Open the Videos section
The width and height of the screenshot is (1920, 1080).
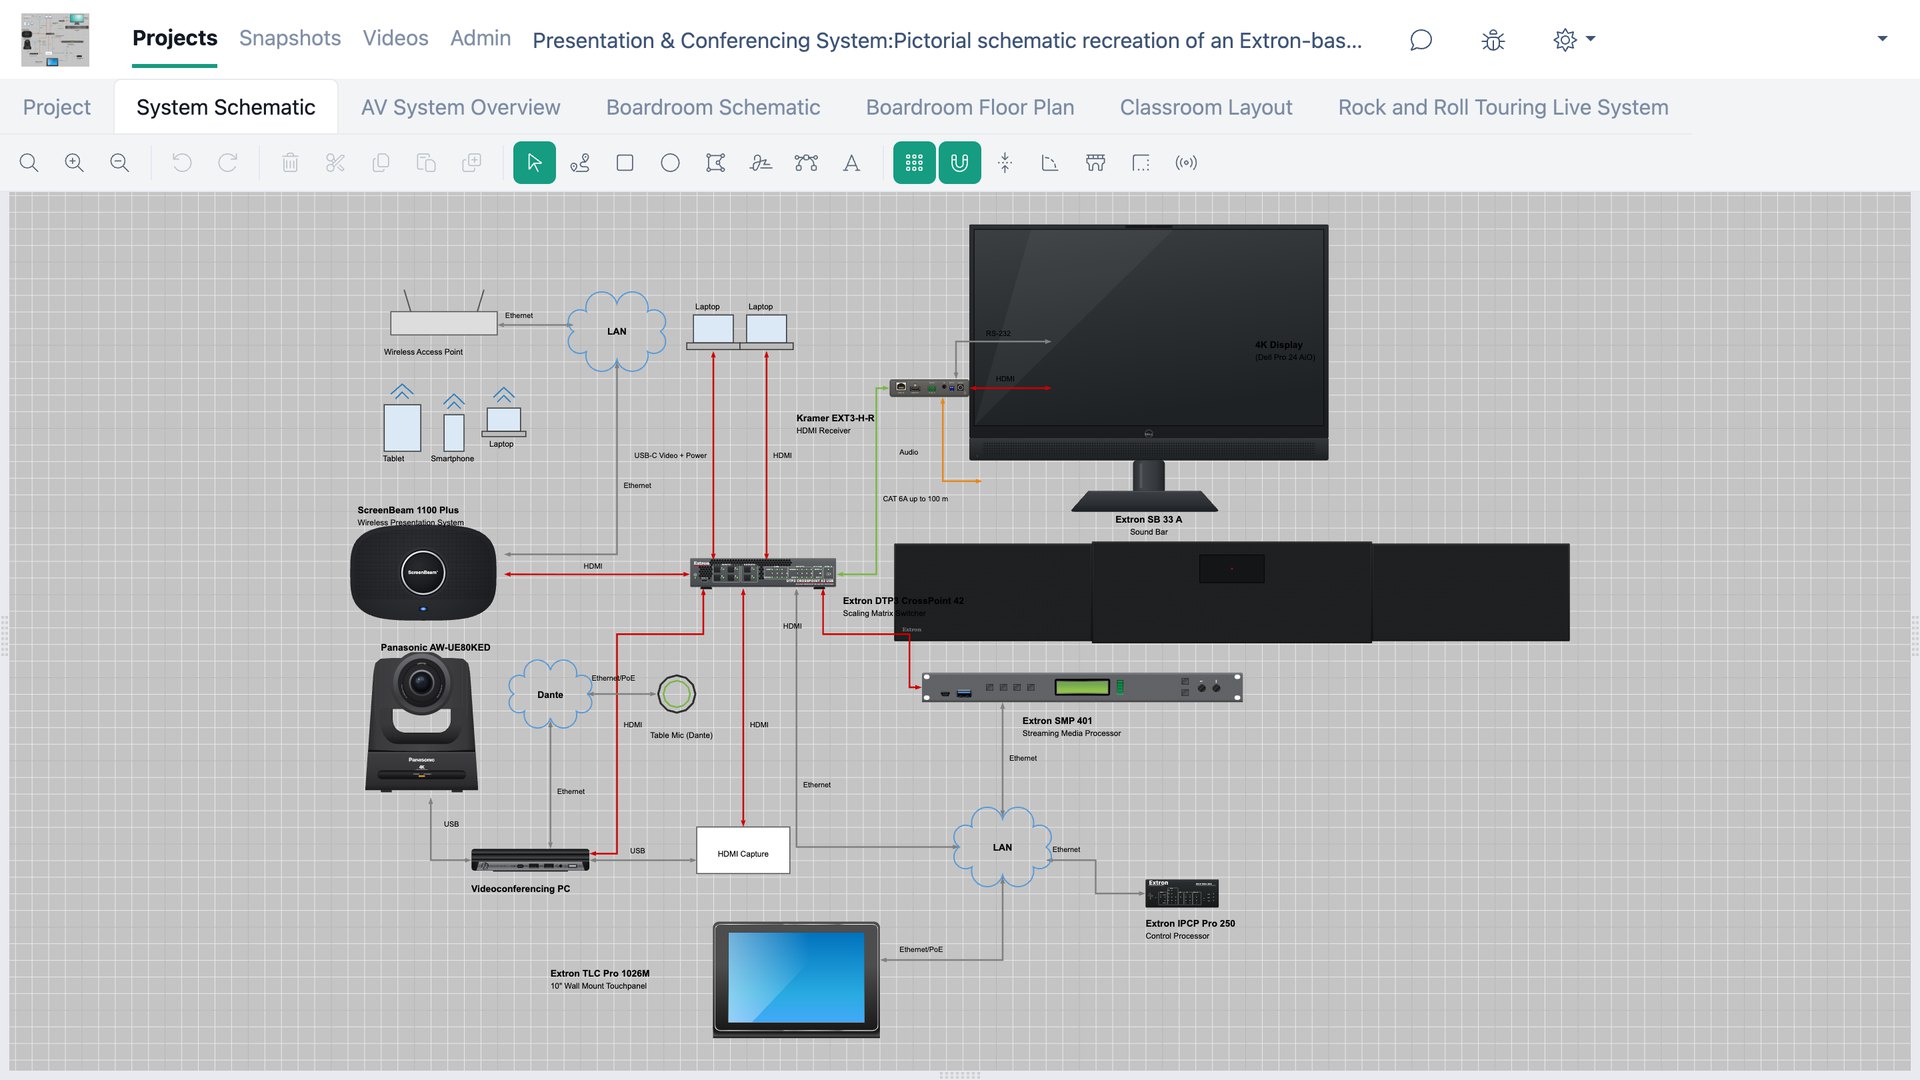point(395,38)
